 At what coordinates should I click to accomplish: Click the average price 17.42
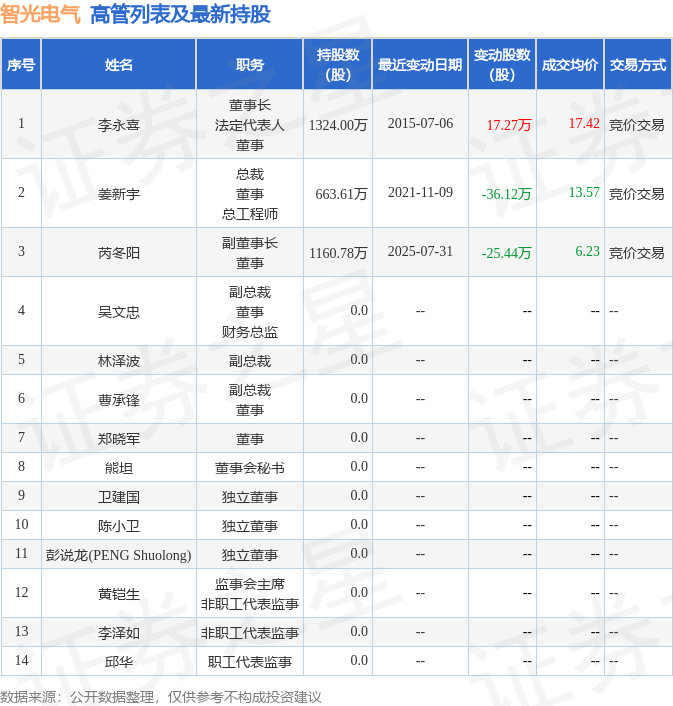pos(584,123)
